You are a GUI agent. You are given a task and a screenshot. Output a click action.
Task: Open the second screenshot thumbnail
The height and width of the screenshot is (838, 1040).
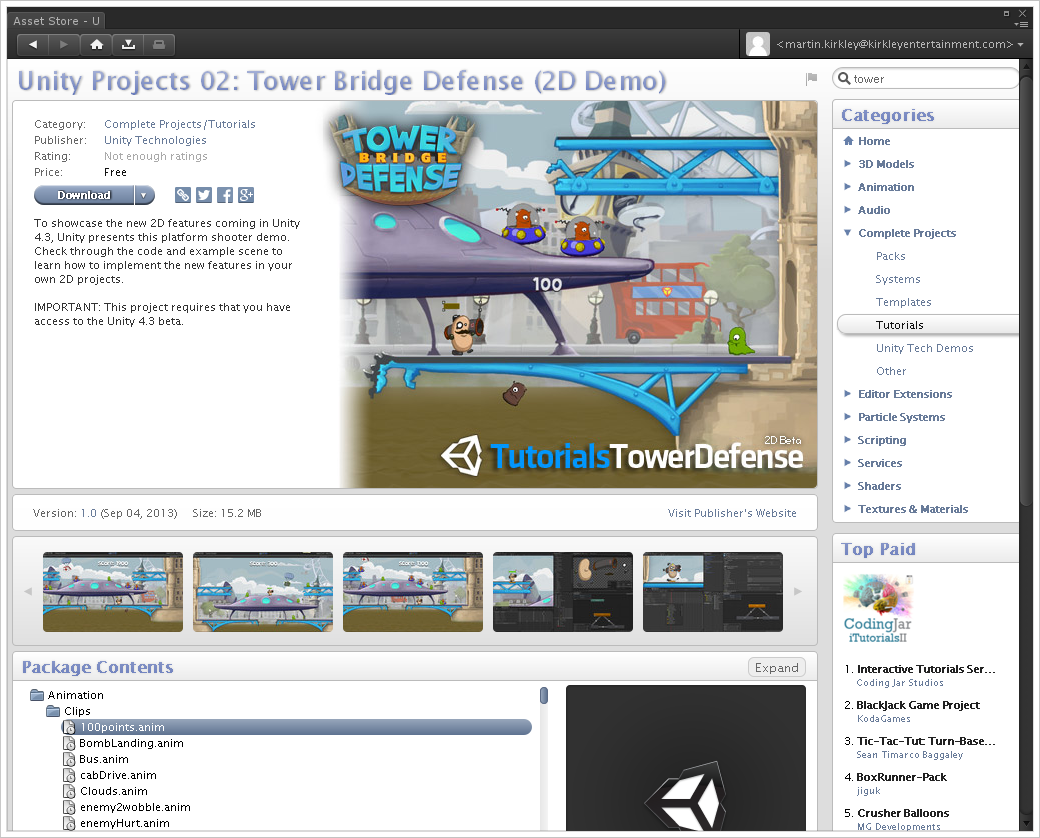click(x=263, y=592)
